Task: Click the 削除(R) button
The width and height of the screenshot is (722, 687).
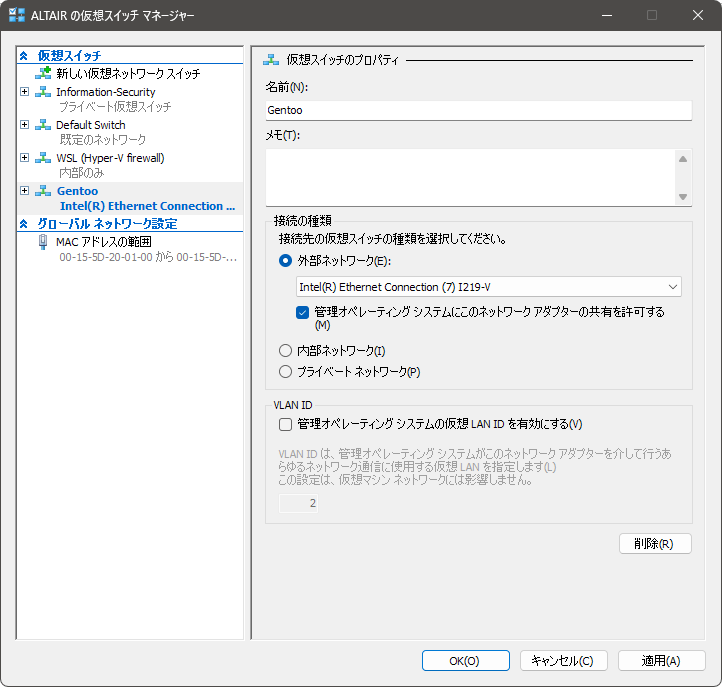Action: coord(655,544)
